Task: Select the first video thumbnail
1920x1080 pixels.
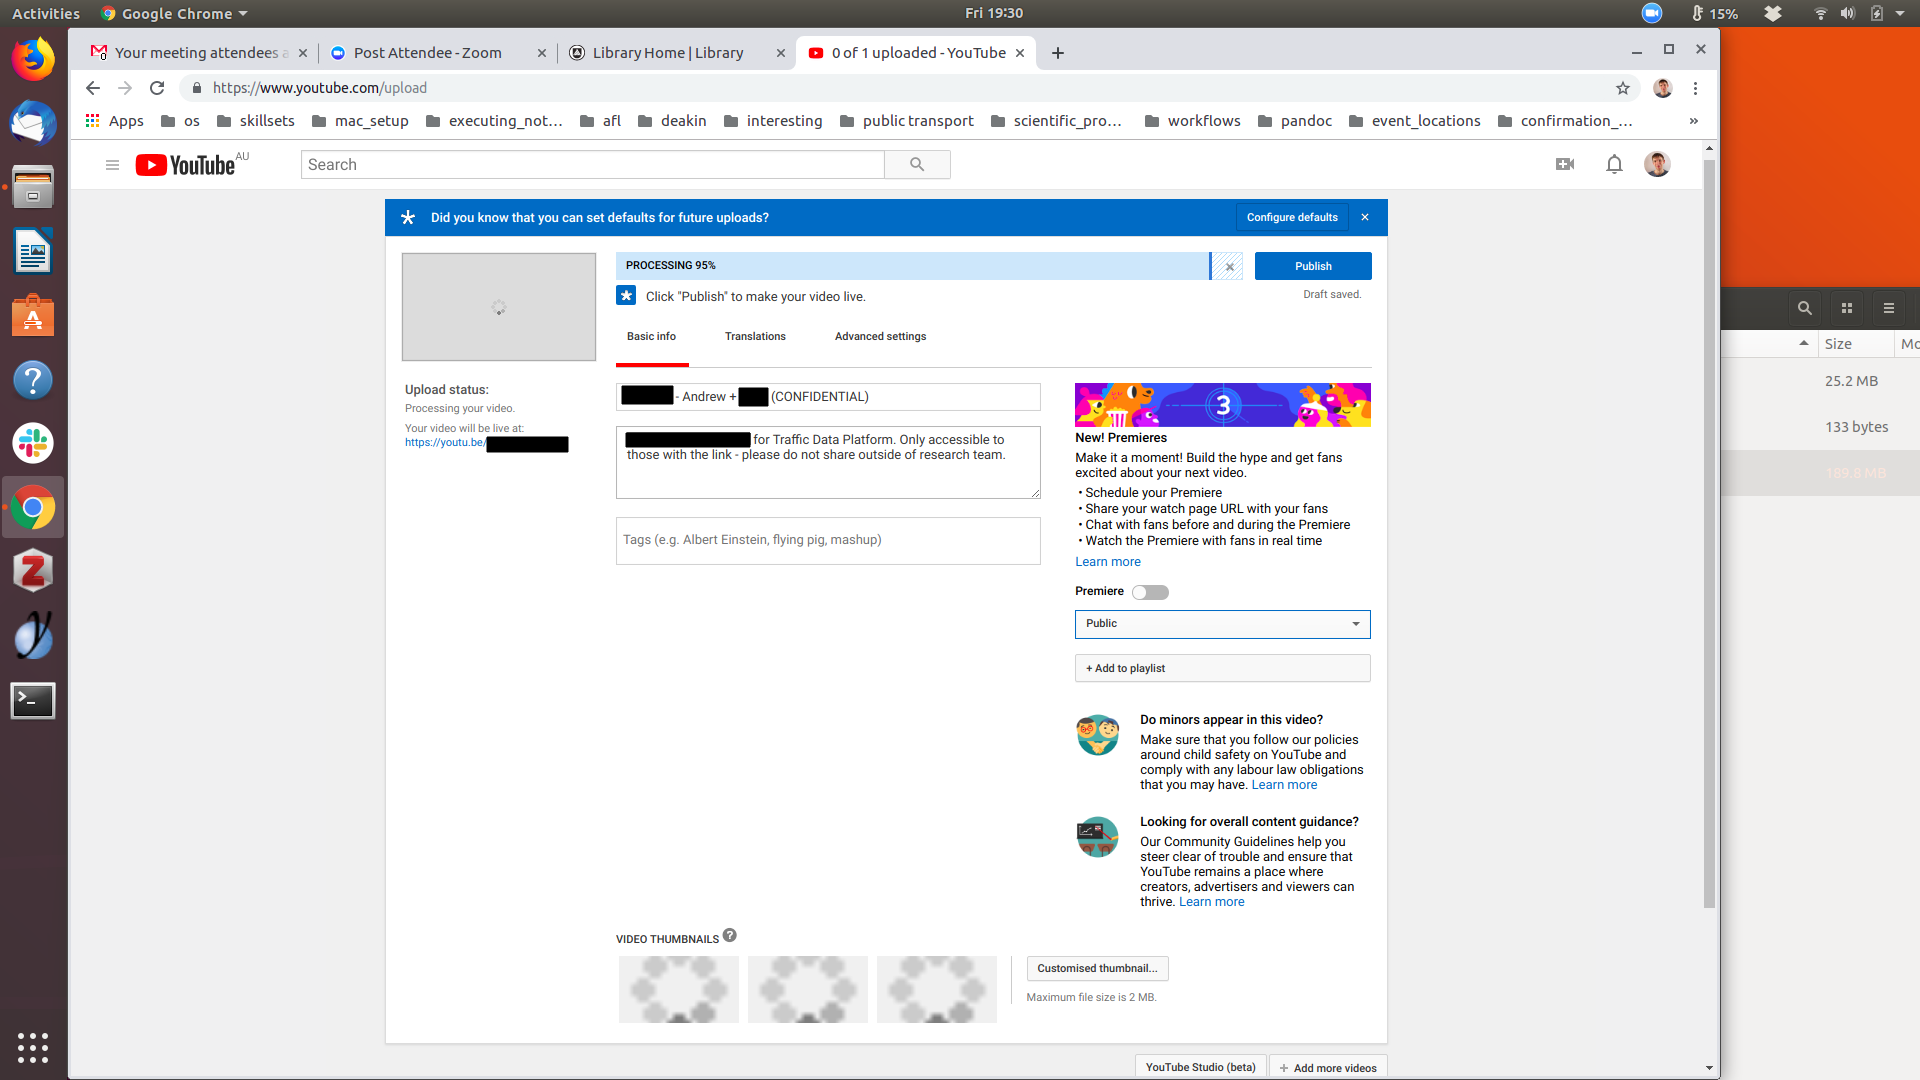Action: (x=678, y=989)
